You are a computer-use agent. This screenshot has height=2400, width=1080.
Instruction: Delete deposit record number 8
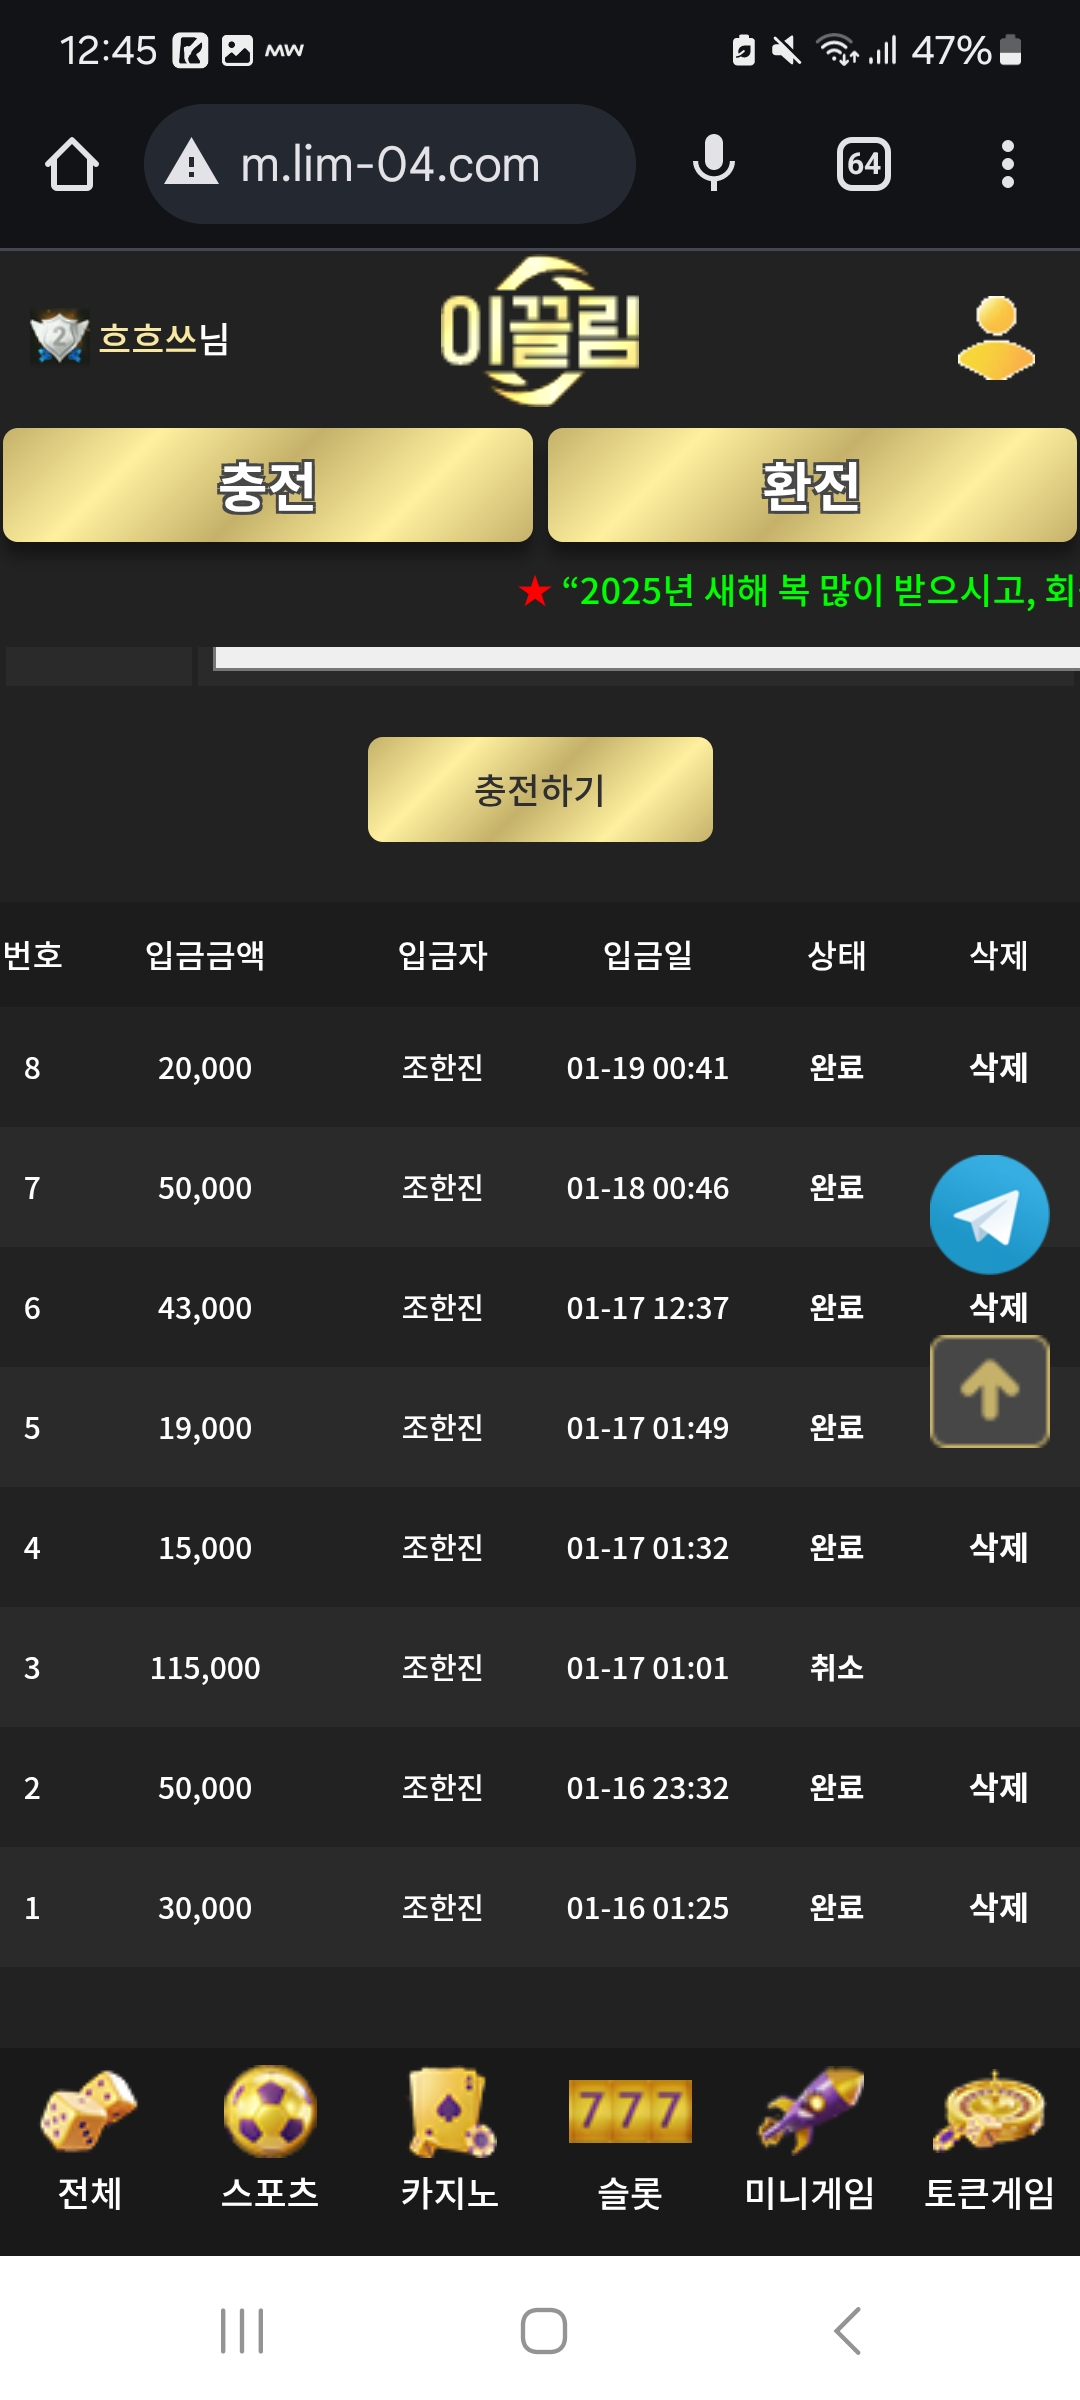pyautogui.click(x=998, y=1067)
